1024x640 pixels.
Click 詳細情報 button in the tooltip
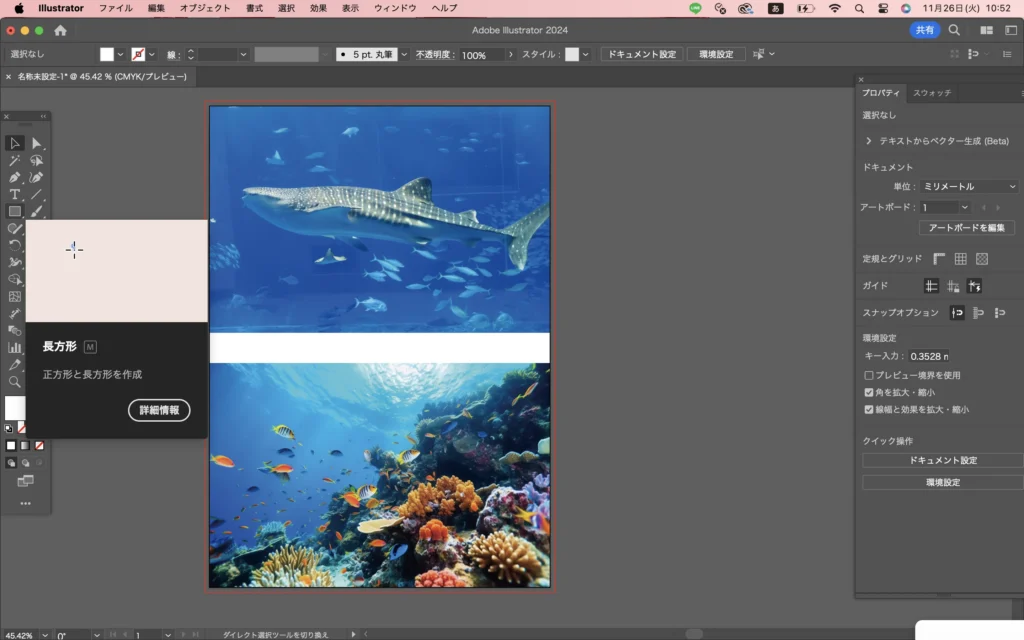click(x=159, y=410)
